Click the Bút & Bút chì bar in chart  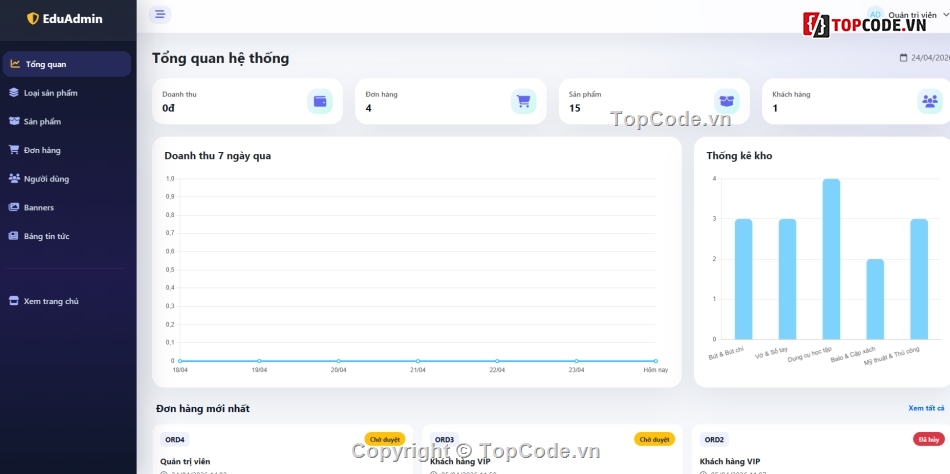pos(743,279)
